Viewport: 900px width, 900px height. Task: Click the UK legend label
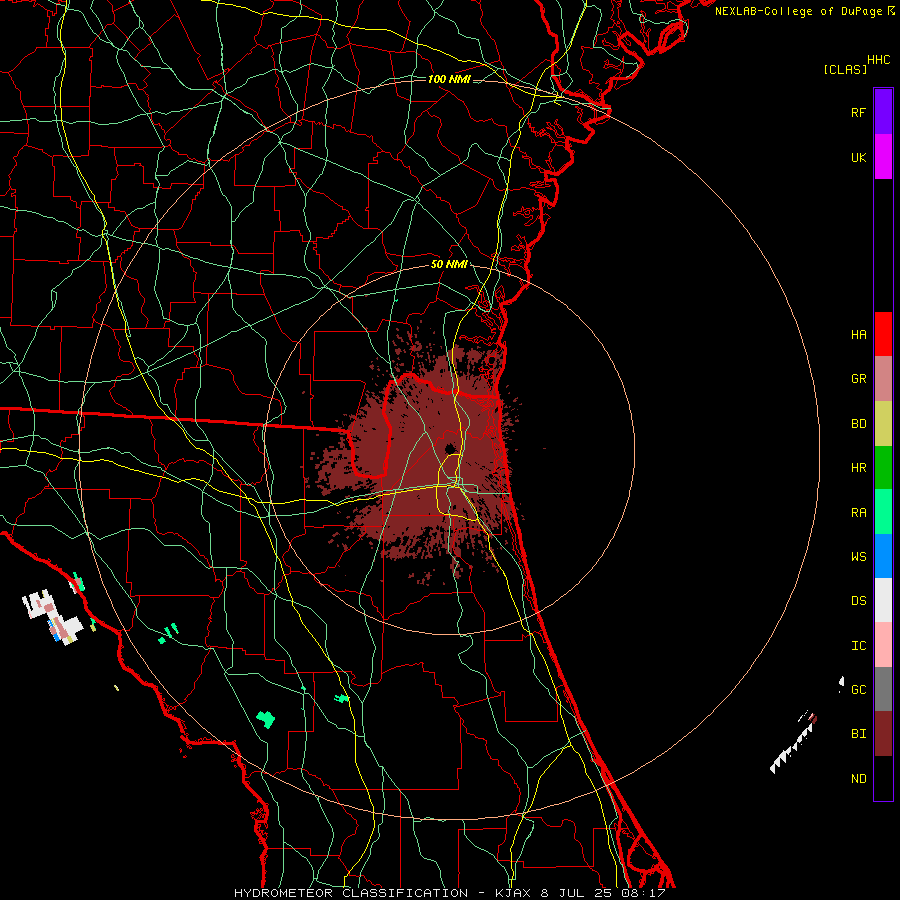(x=858, y=157)
